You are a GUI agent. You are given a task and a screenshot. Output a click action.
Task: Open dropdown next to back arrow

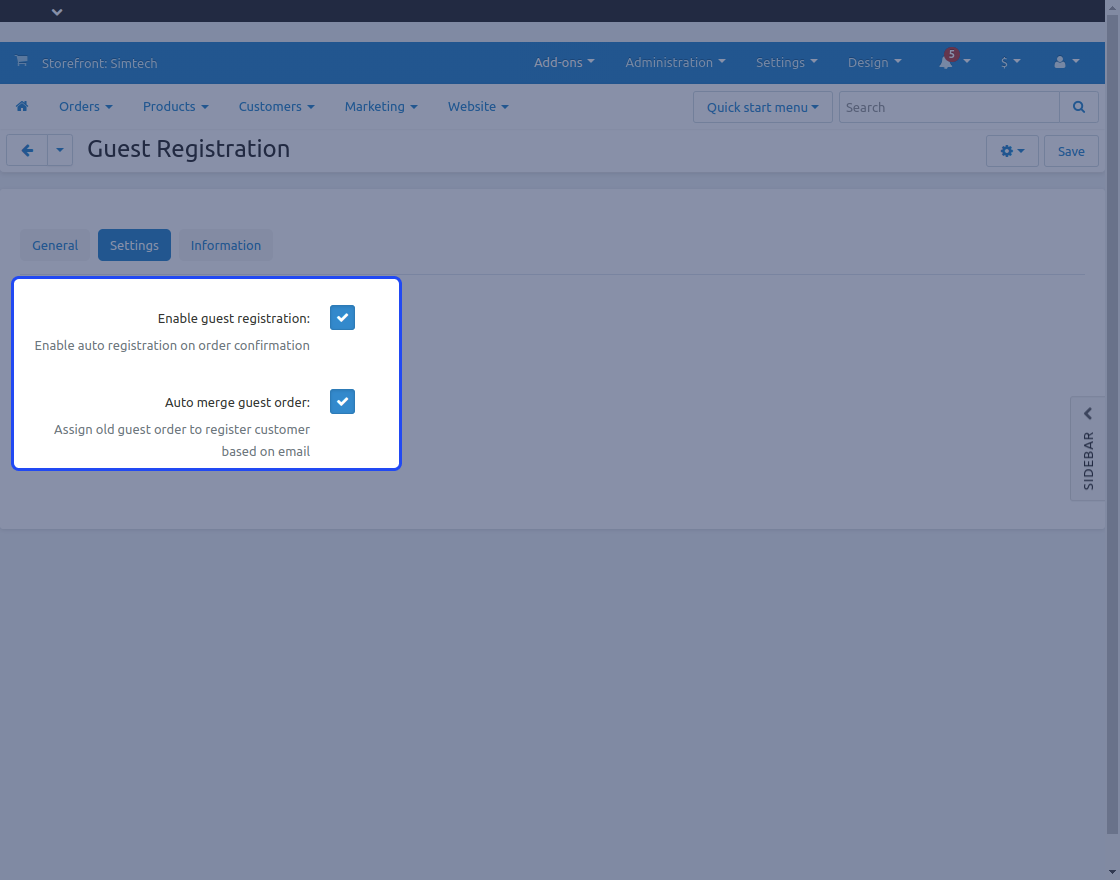[60, 151]
